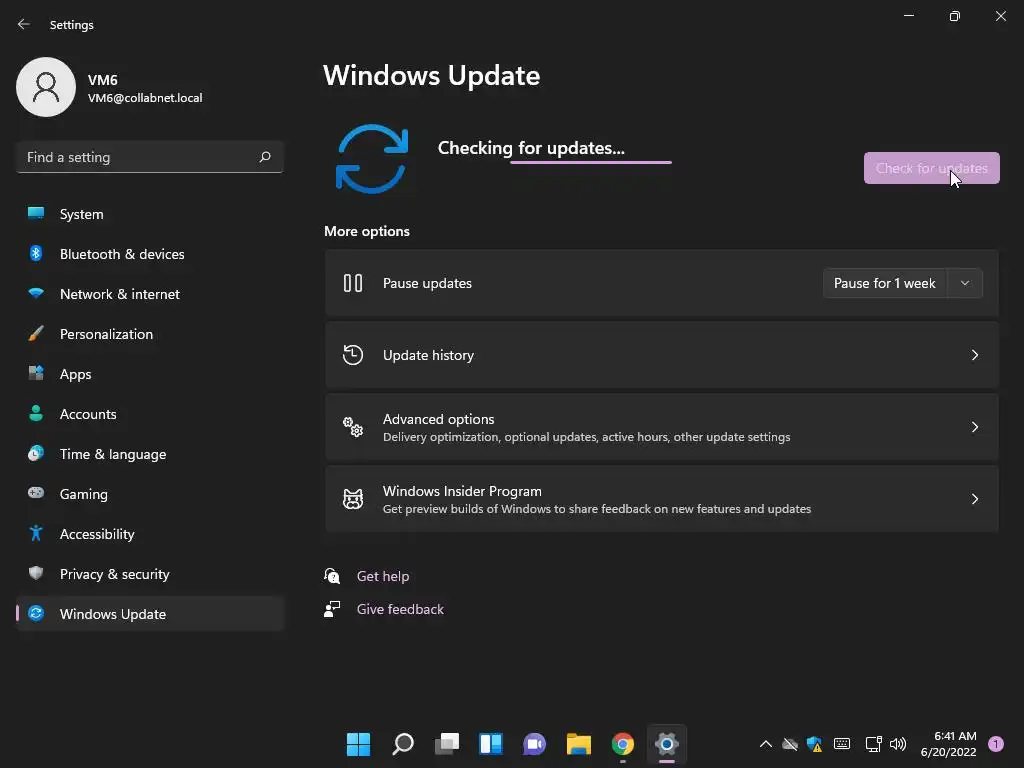Open File Explorer from the taskbar

579,744
